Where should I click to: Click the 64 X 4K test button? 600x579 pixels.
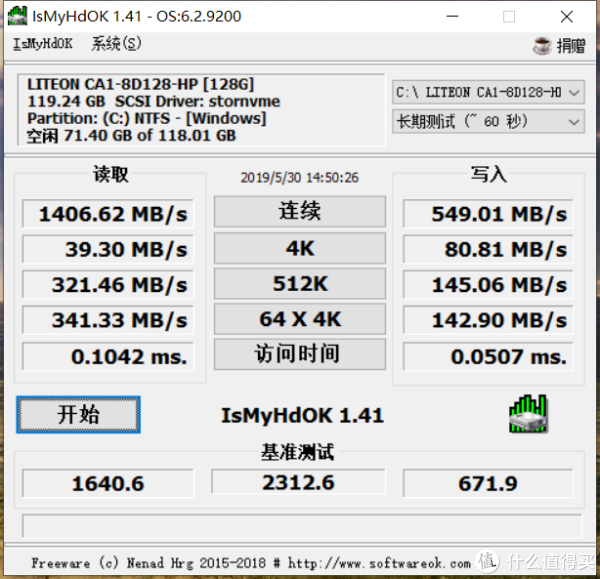click(300, 319)
